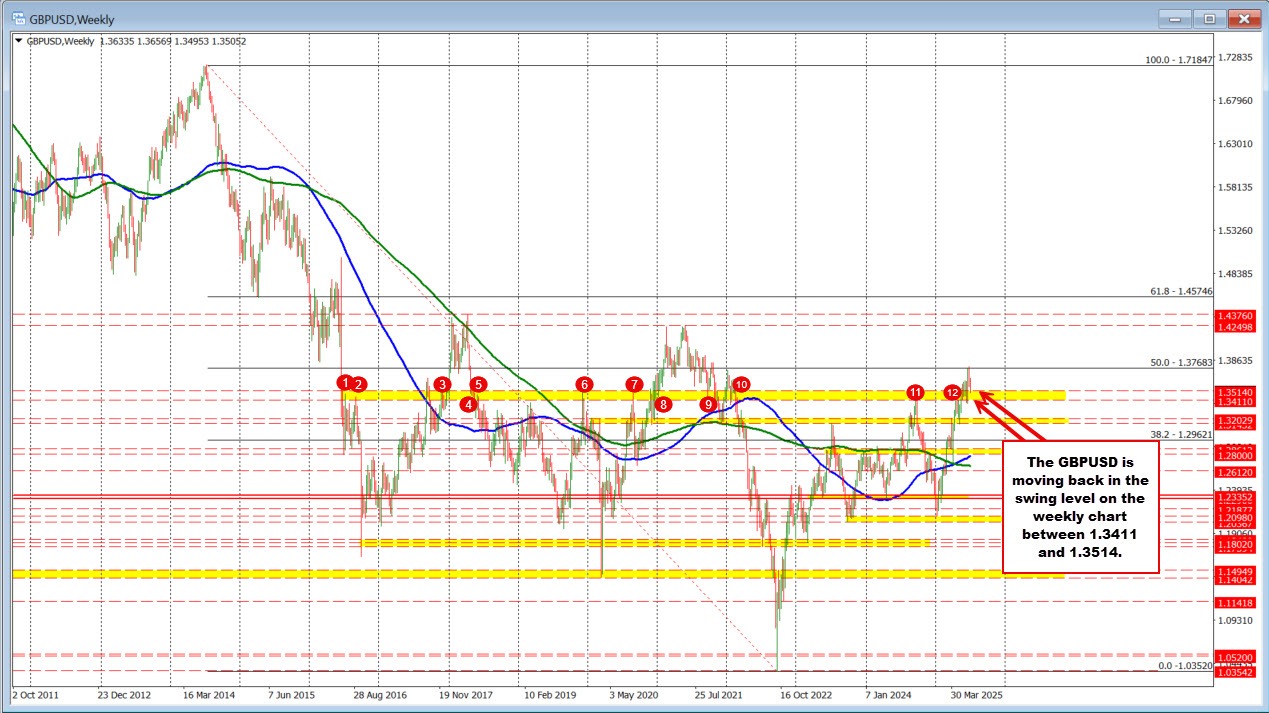Click the swing level annotation text box
Screen dimensions: 1269x713
[x=1081, y=508]
